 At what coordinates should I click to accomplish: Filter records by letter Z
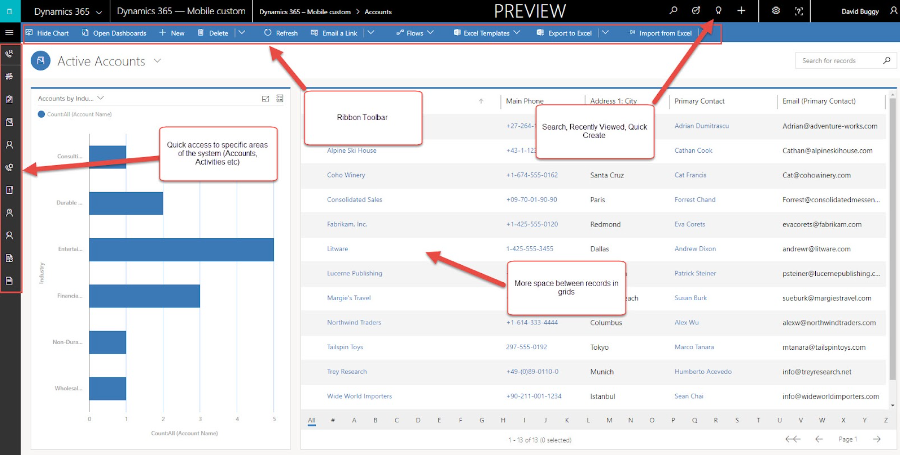(x=886, y=421)
